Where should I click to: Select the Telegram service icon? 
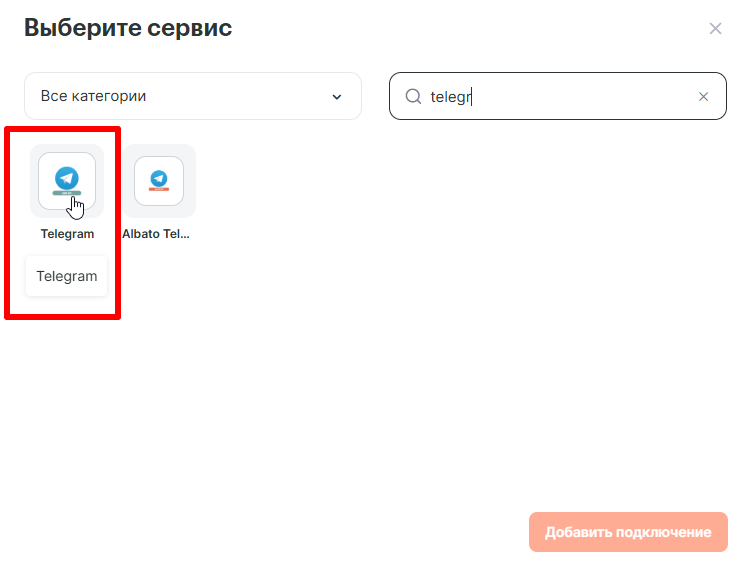[67, 181]
